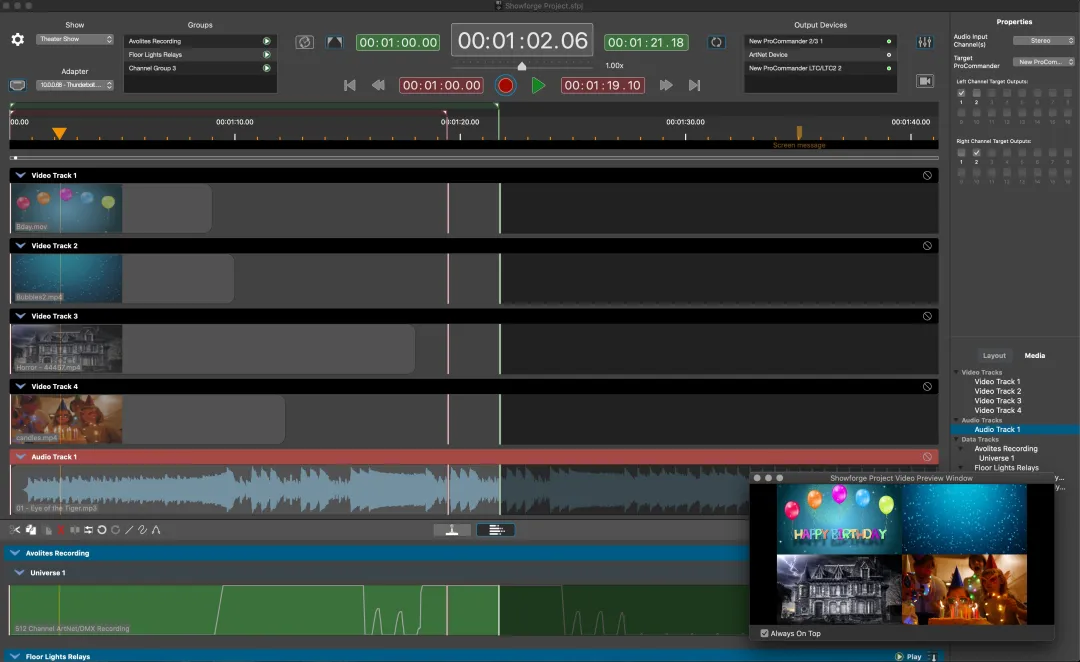
Task: Skip to the end of timeline
Action: (694, 85)
